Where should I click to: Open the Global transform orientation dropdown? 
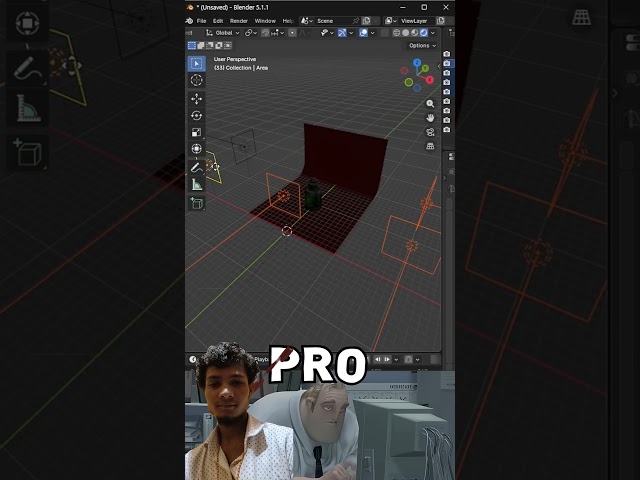point(223,33)
